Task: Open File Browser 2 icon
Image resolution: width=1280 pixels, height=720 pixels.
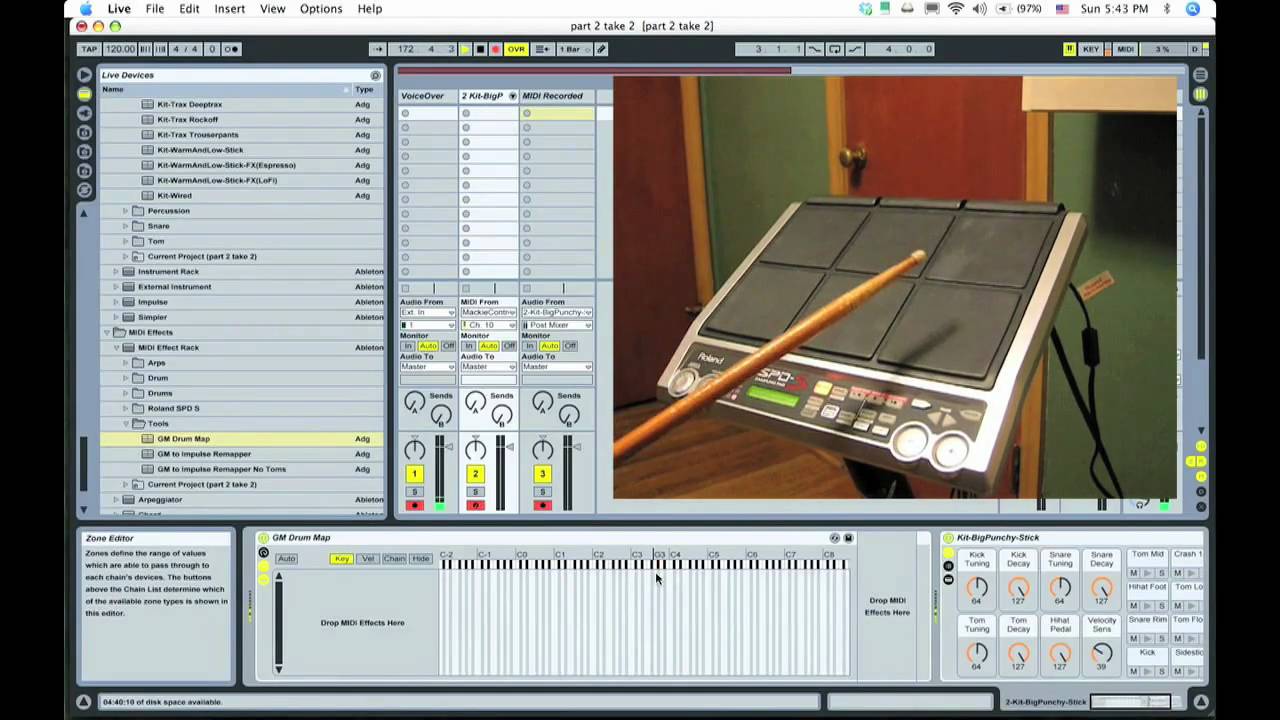Action: (84, 151)
